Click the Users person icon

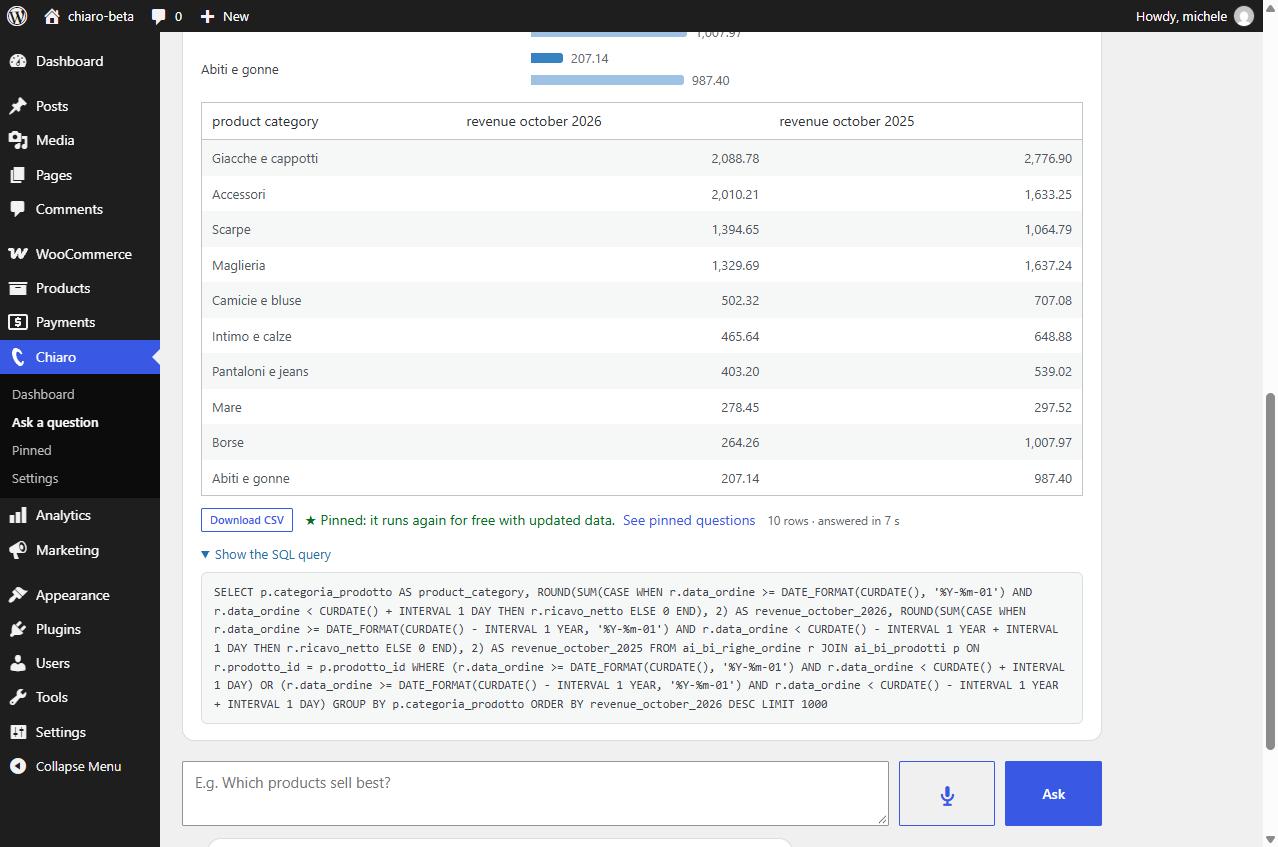[18, 663]
